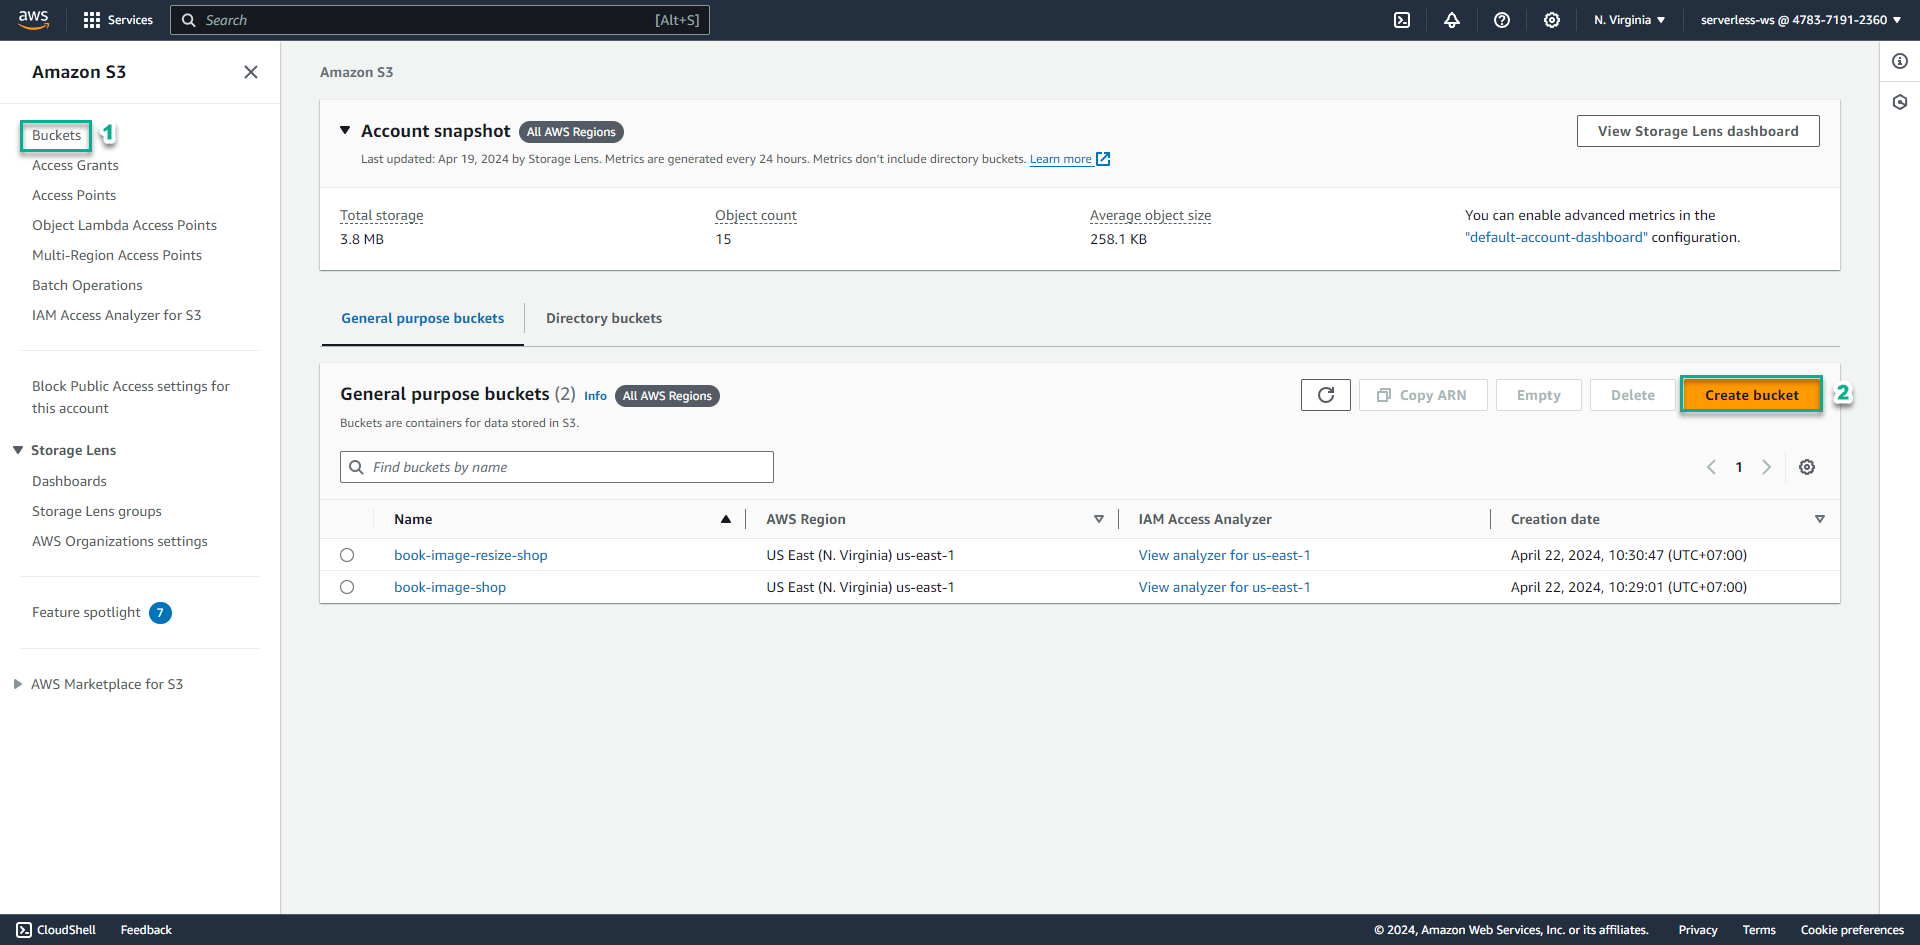
Task: Expand AWS Marketplace for S3
Action: point(18,684)
